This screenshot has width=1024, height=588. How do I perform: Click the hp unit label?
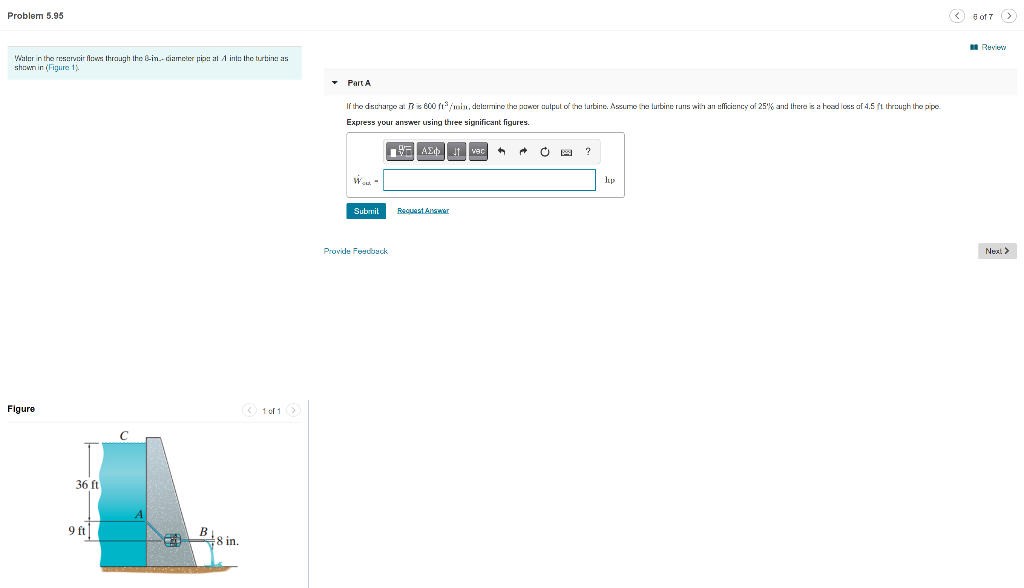pyautogui.click(x=610, y=180)
